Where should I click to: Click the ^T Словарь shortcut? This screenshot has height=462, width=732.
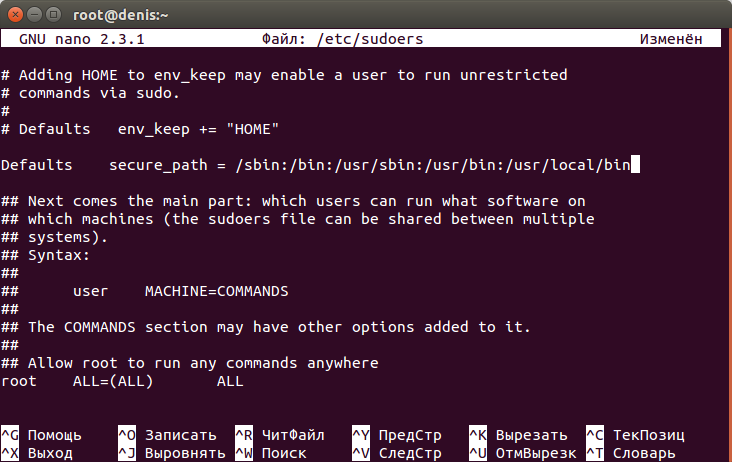[x=631, y=453]
